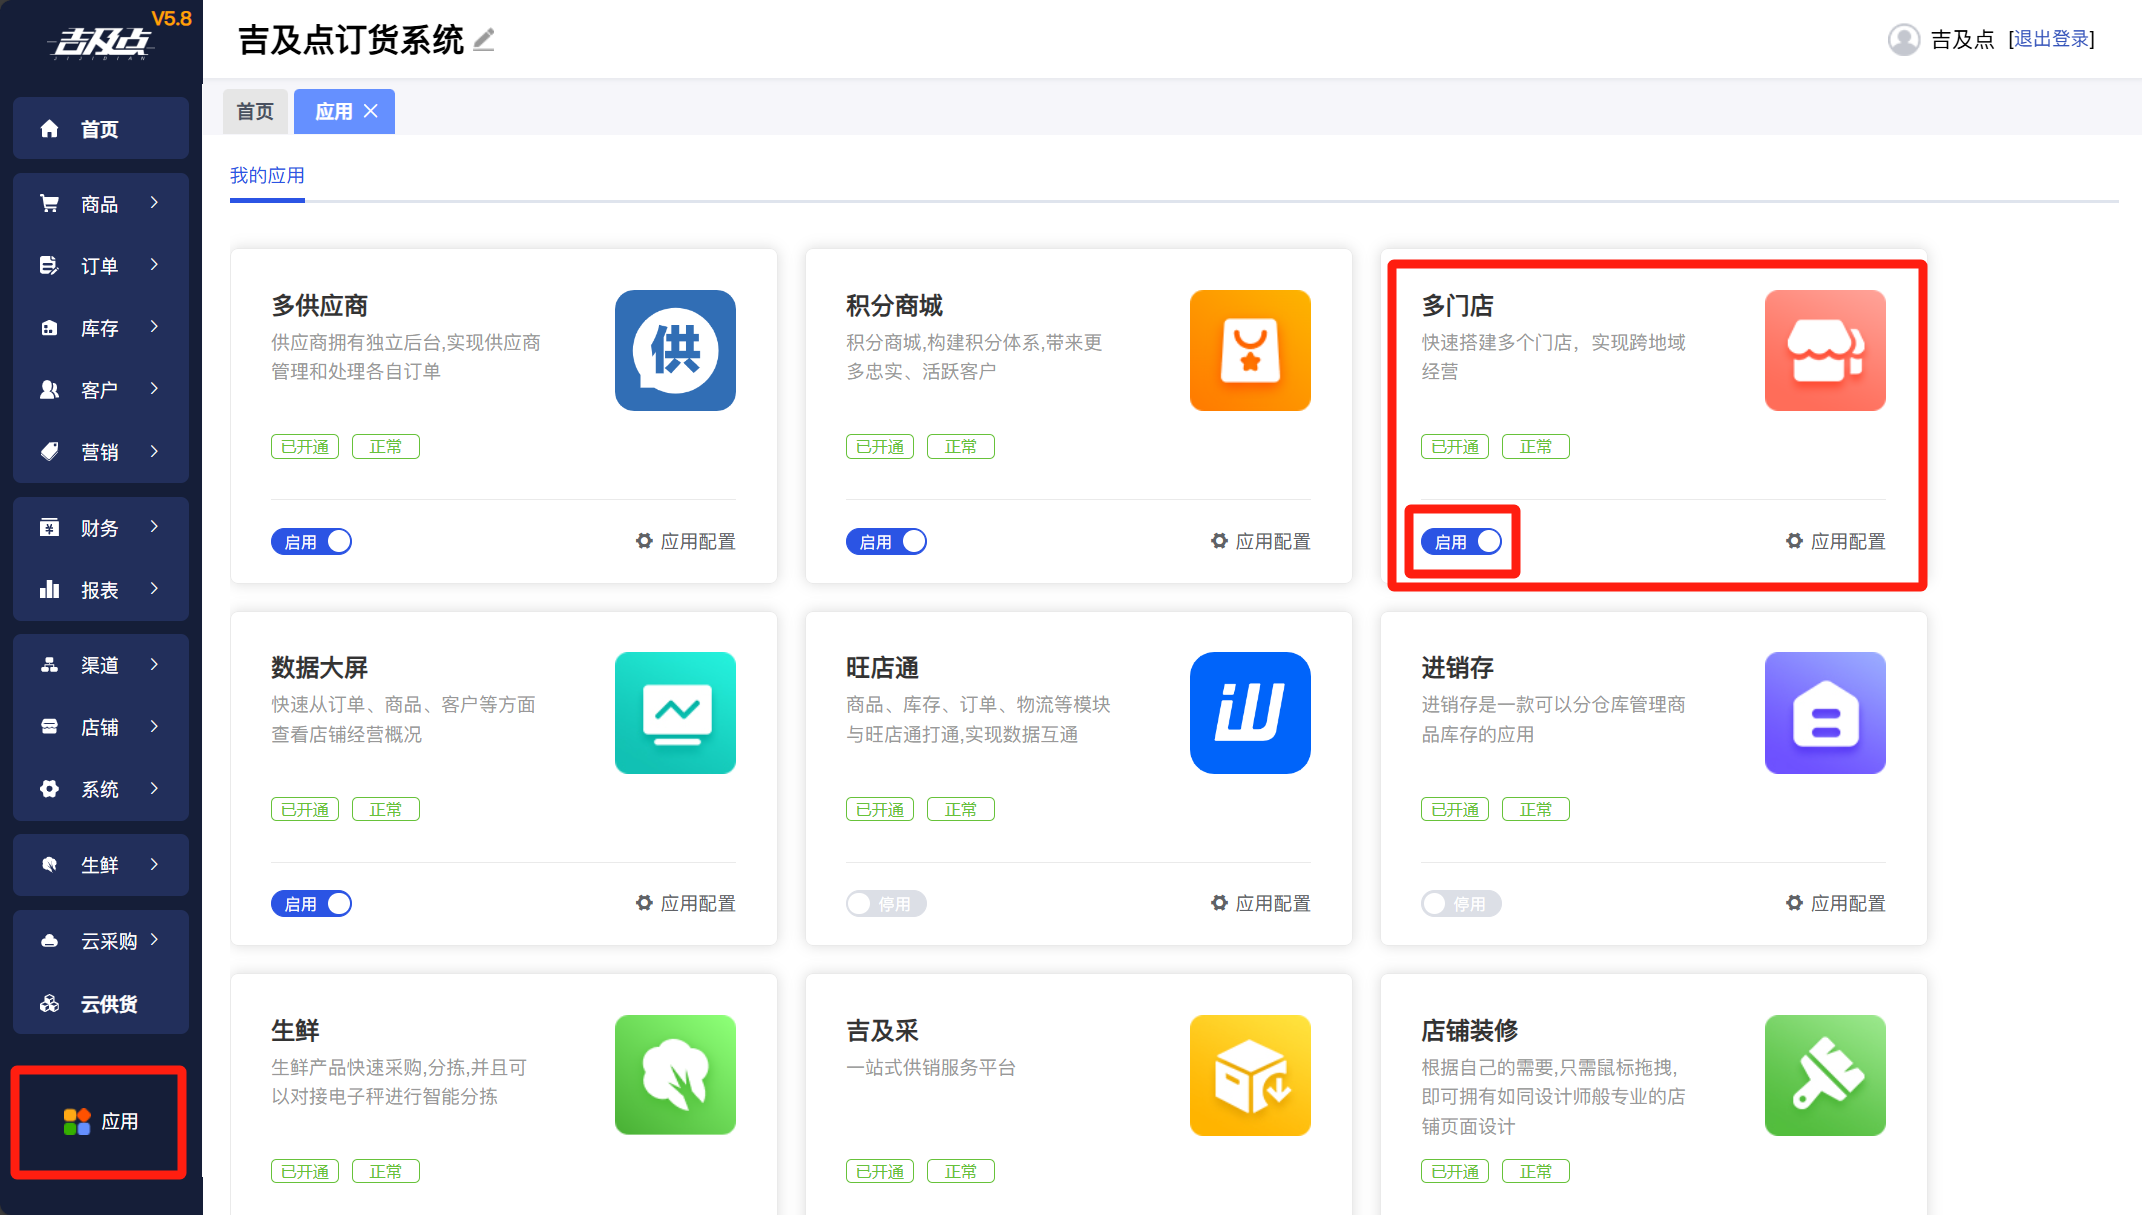Enable the 旺店通 停用 toggle
Image resolution: width=2142 pixels, height=1215 pixels.
click(885, 904)
